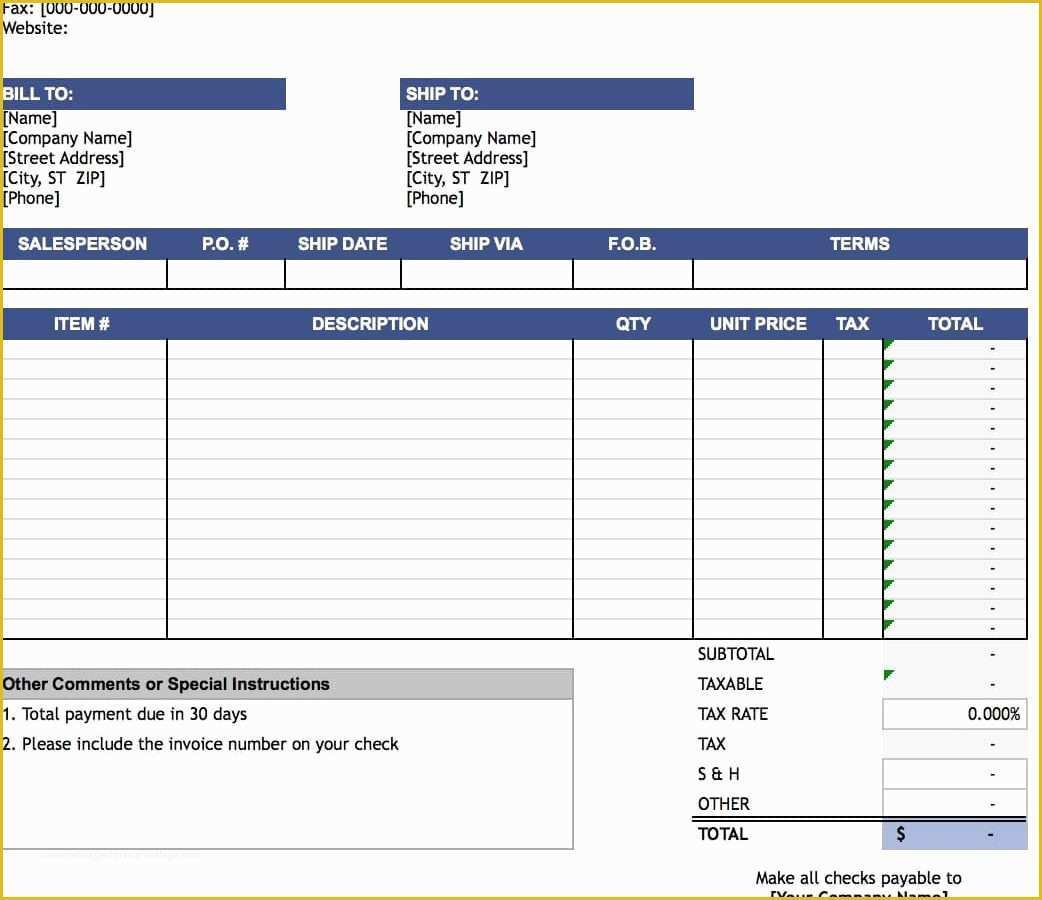Select the TAXABLE label
The height and width of the screenshot is (900, 1042).
(730, 684)
